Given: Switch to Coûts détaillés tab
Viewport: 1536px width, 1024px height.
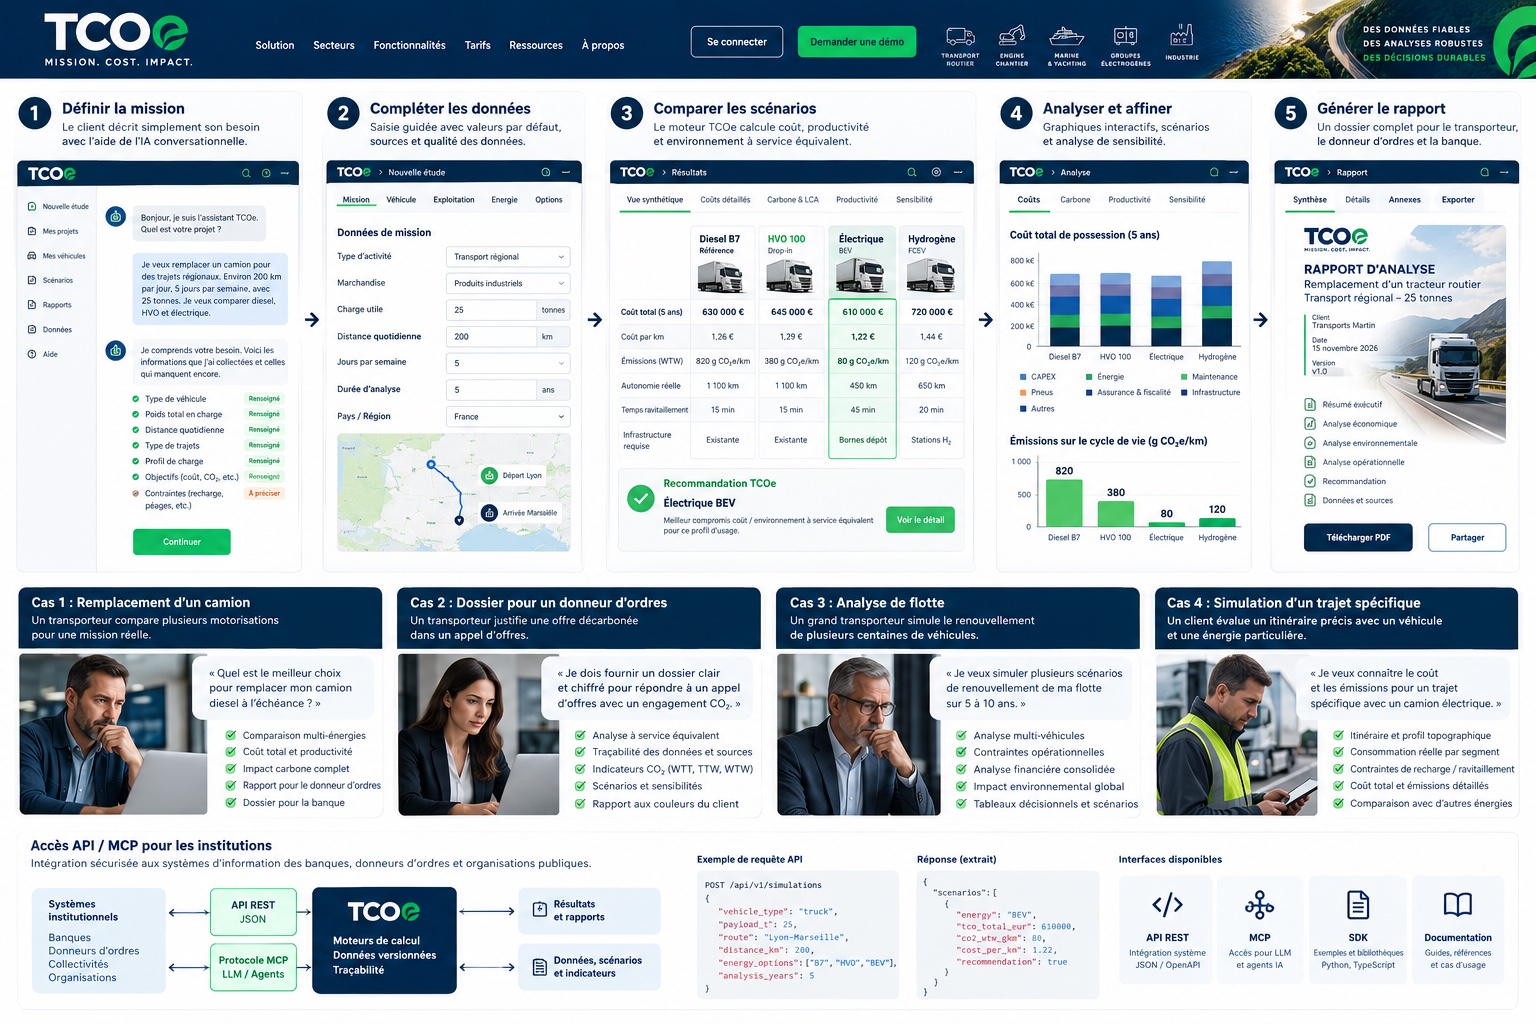Looking at the screenshot, I should click(x=725, y=200).
